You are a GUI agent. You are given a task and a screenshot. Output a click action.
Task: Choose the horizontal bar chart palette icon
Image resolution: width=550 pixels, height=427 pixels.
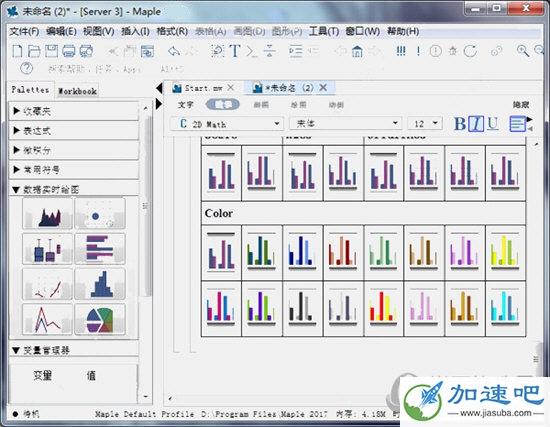(100, 249)
